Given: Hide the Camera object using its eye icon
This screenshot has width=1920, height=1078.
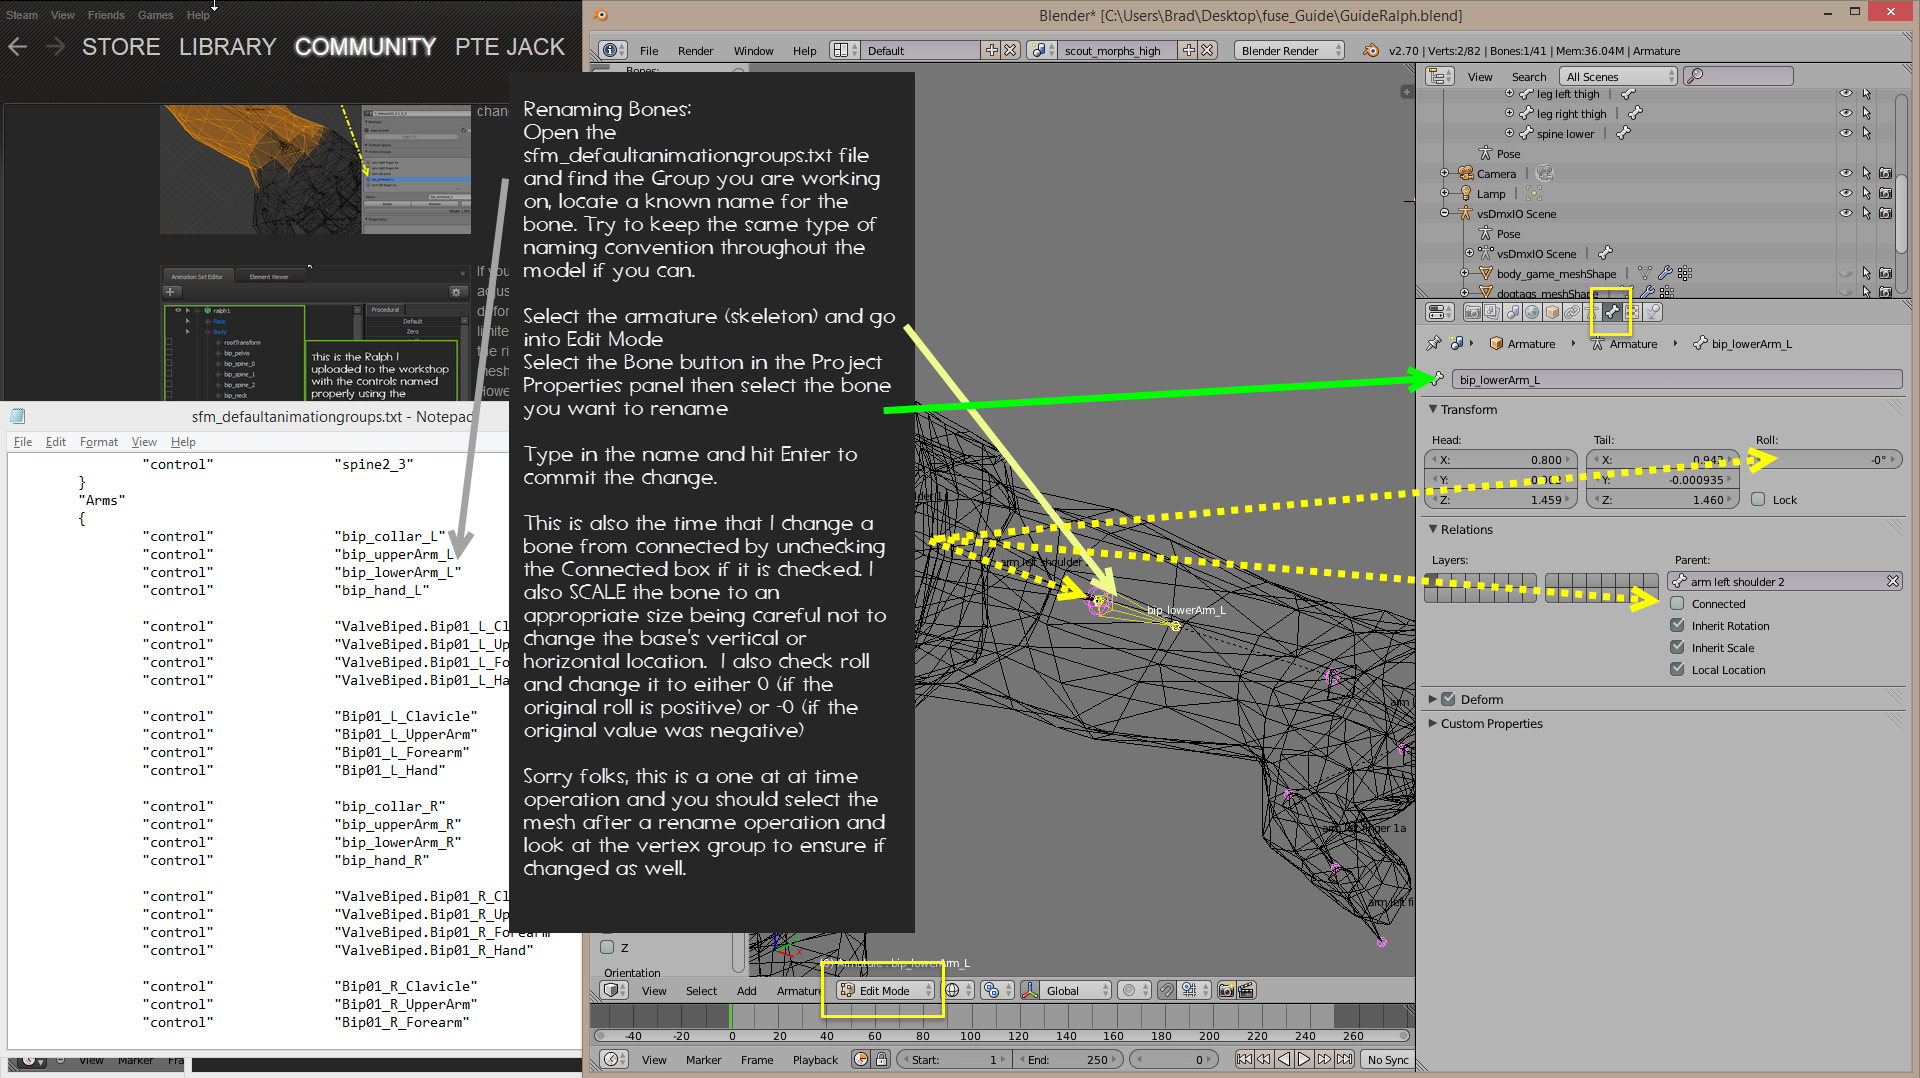Looking at the screenshot, I should [x=1845, y=173].
